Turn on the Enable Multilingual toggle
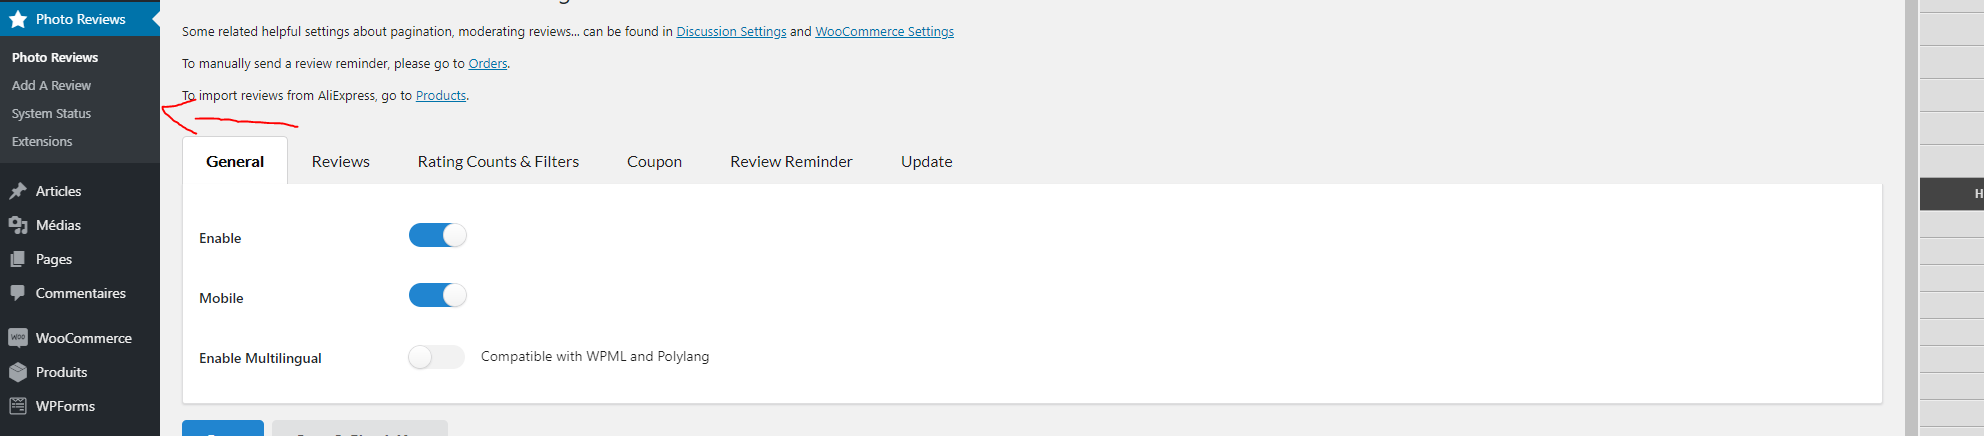The image size is (1984, 436). [437, 357]
